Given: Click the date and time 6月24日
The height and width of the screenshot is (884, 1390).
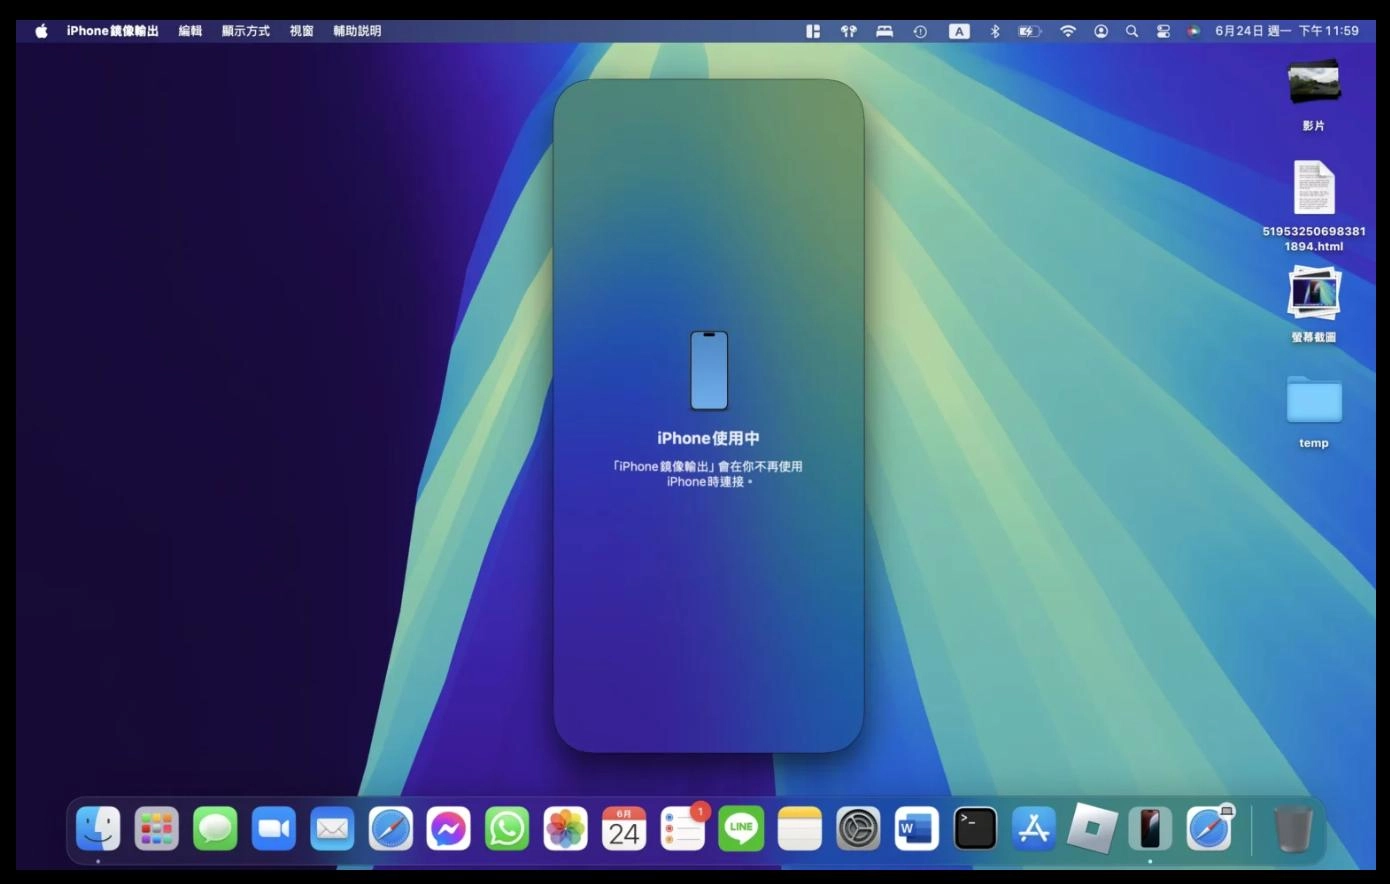Looking at the screenshot, I should [x=1287, y=31].
